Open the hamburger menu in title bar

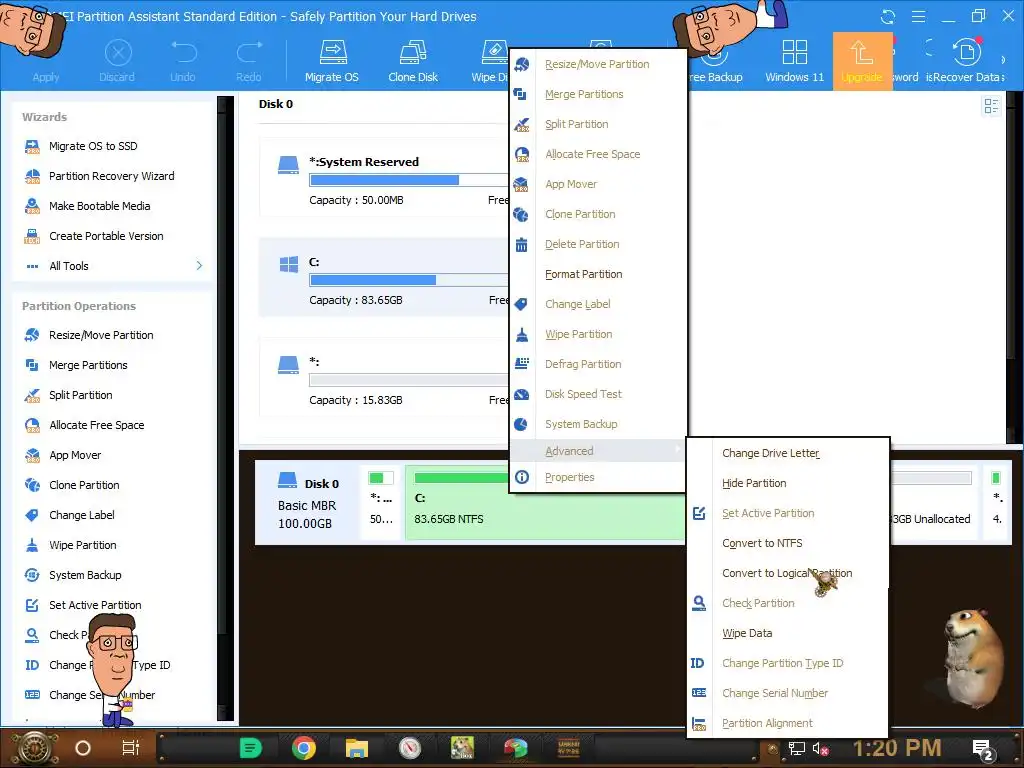[x=918, y=17]
